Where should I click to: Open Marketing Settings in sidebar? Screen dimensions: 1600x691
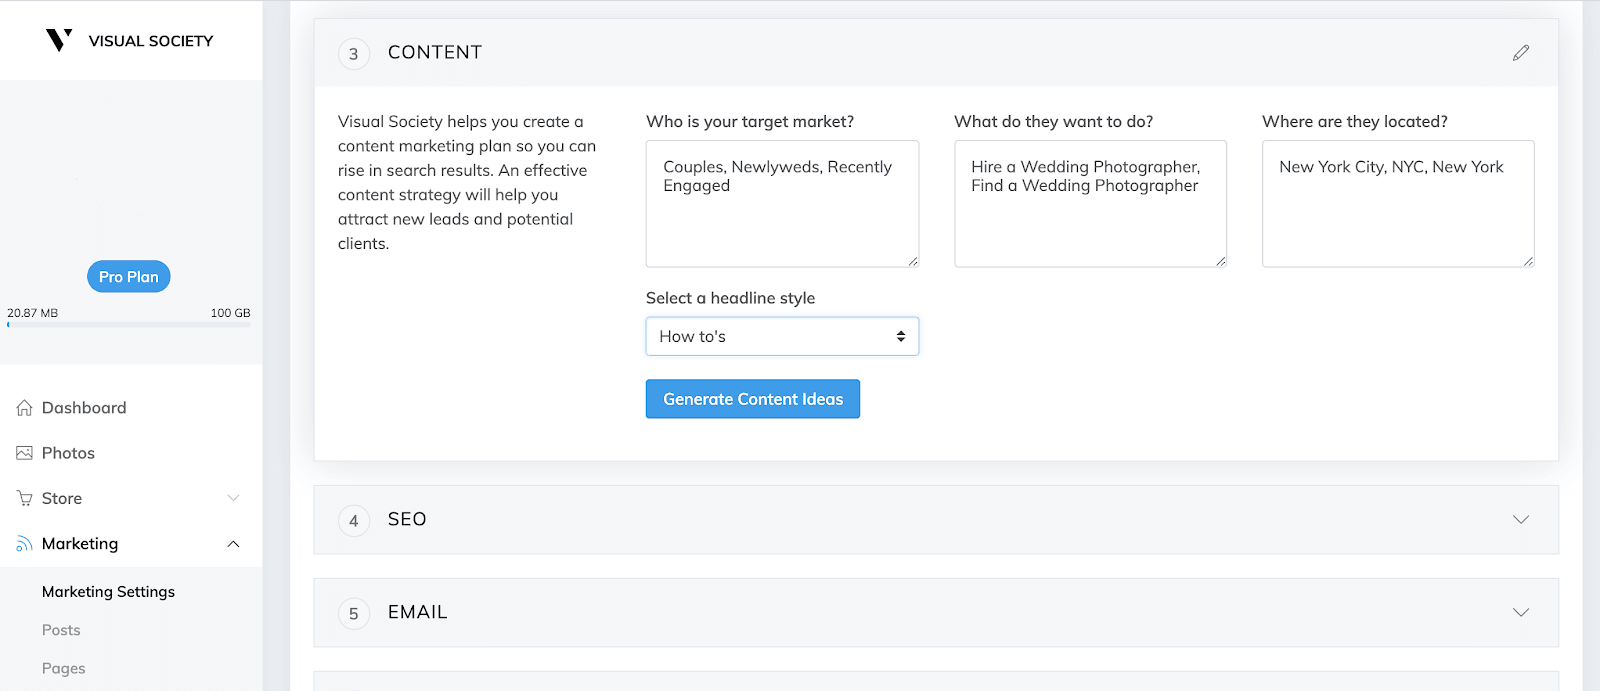(x=108, y=592)
